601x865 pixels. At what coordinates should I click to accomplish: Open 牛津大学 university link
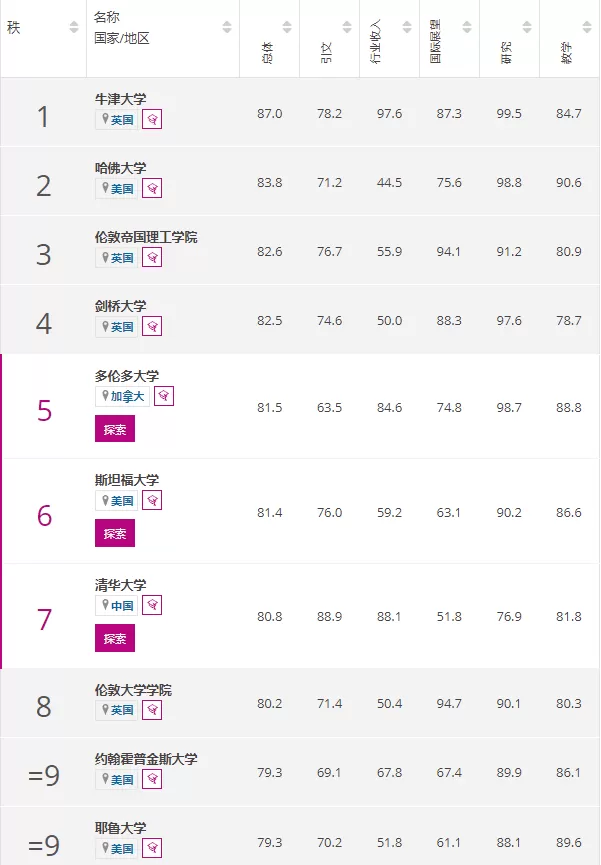pyautogui.click(x=120, y=99)
